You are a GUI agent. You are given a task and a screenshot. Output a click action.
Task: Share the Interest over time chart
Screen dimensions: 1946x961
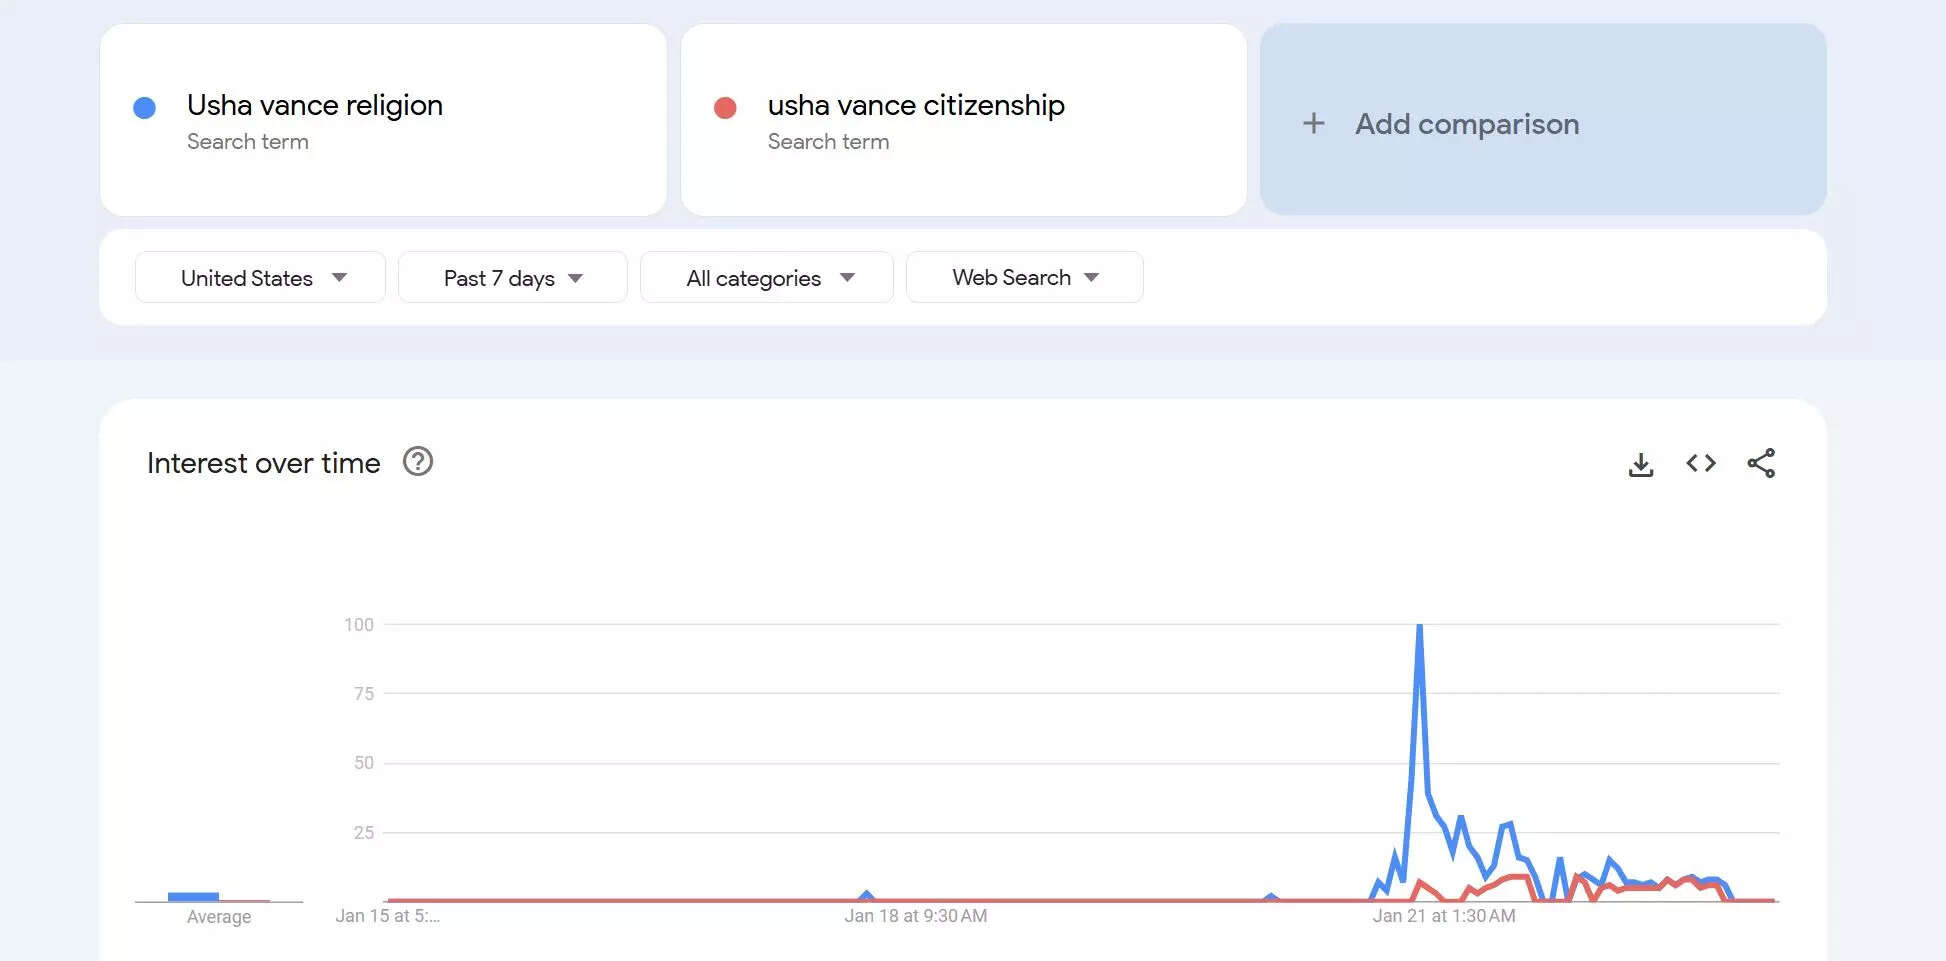click(x=1762, y=462)
